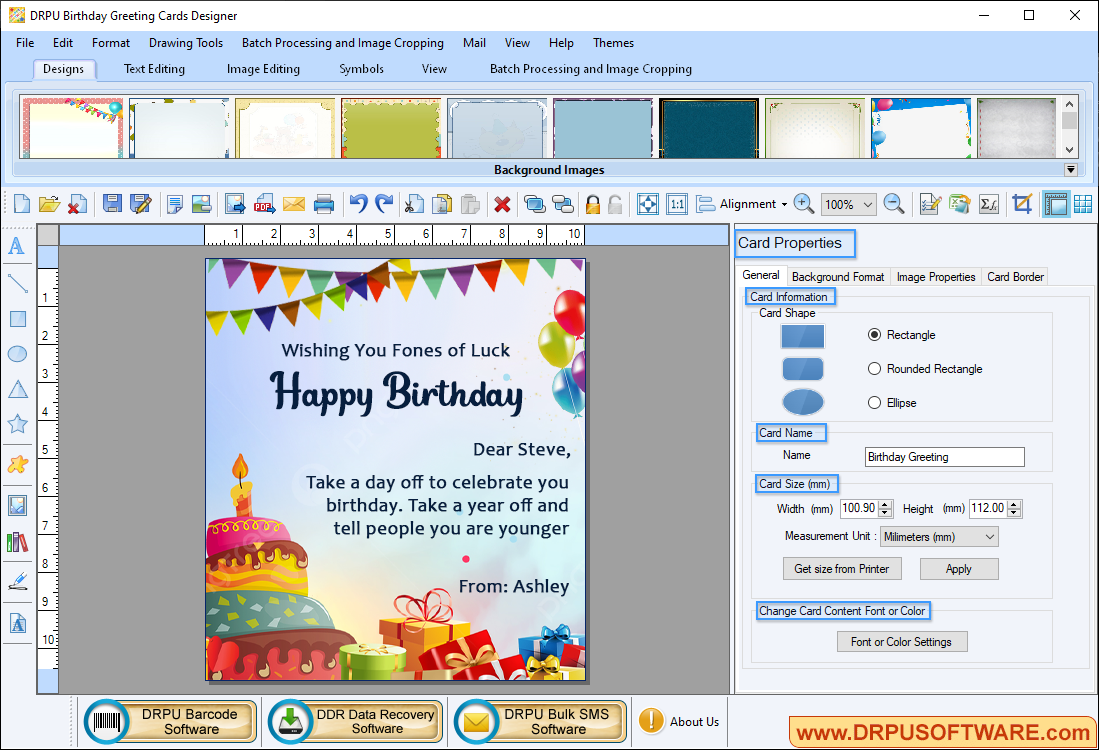Viewport: 1099px width, 750px height.
Task: Select the Ellipse card shape option
Action: pyautogui.click(x=875, y=402)
